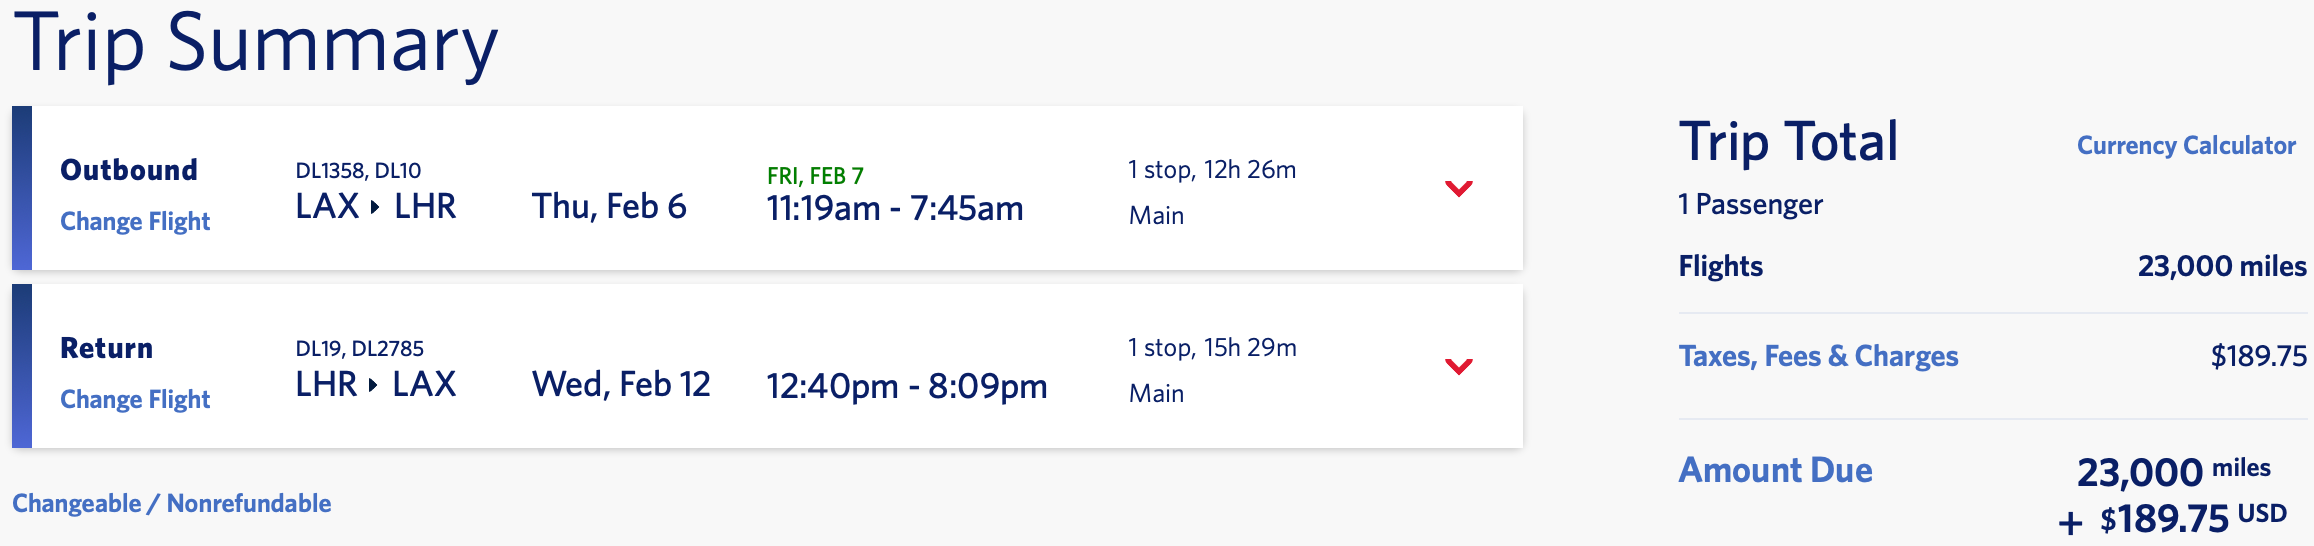Click the LAX to LHR route arrow
This screenshot has height=546, width=2314.
click(375, 207)
